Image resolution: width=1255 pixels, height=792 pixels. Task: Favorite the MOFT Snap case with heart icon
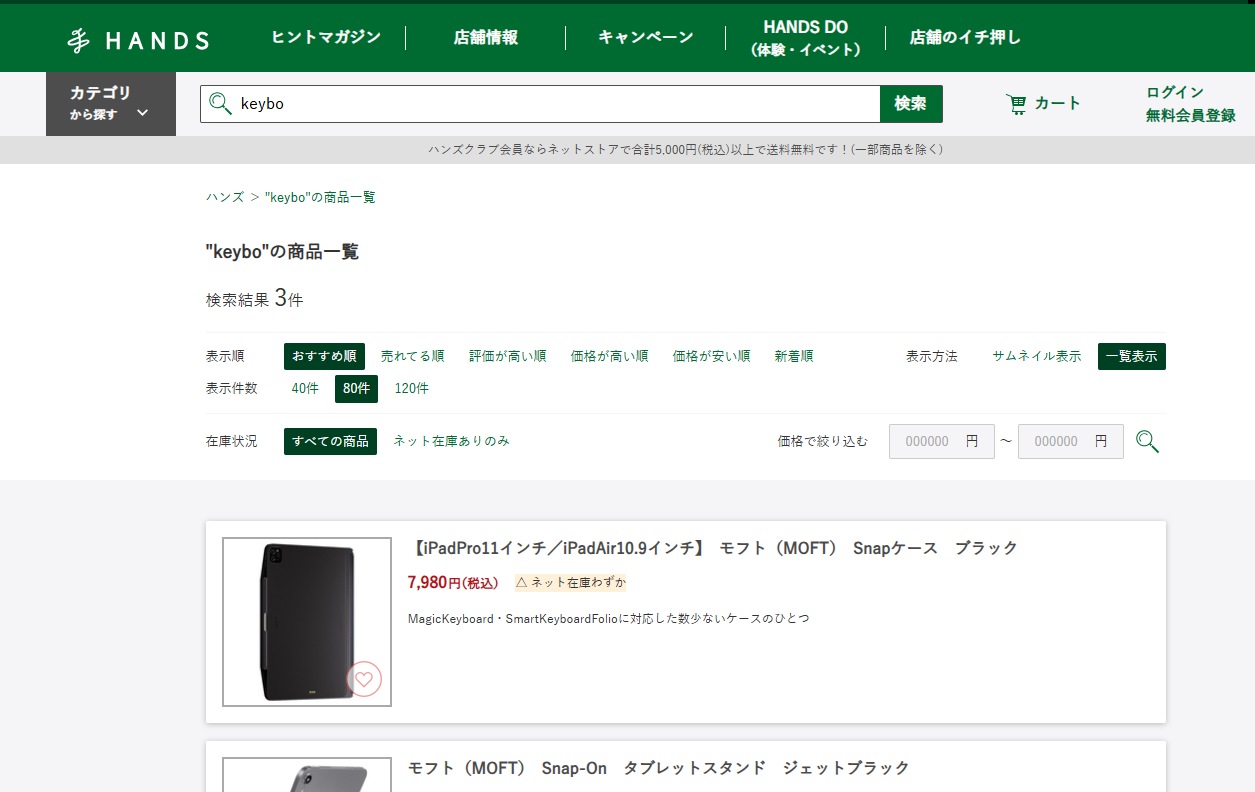364,679
